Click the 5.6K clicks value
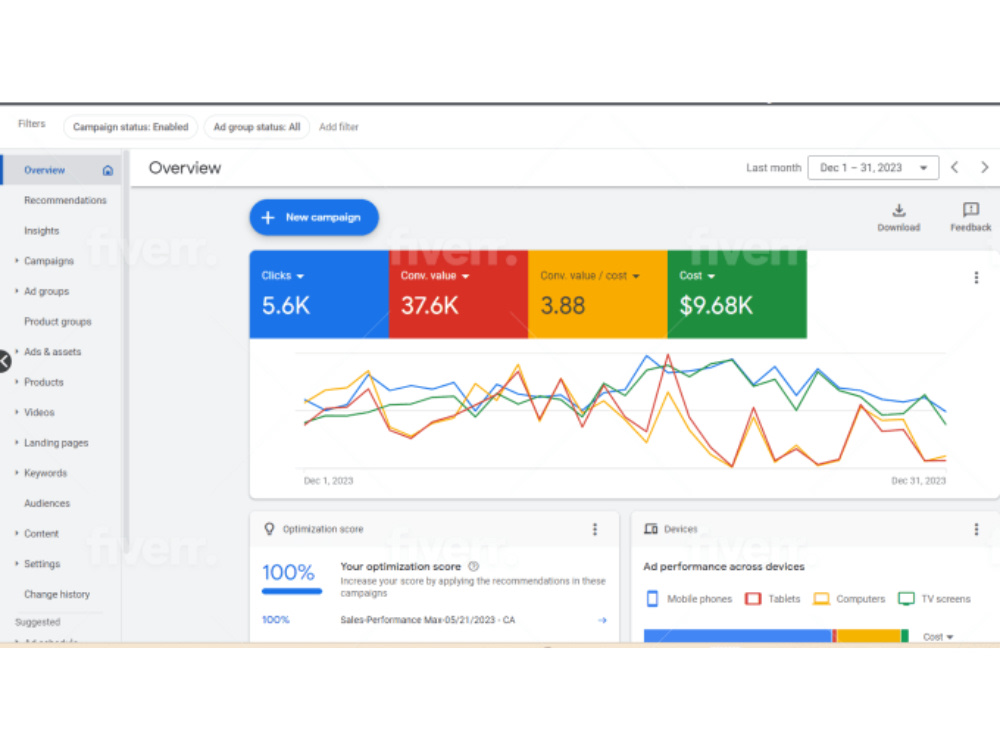1000x750 pixels. 286,305
